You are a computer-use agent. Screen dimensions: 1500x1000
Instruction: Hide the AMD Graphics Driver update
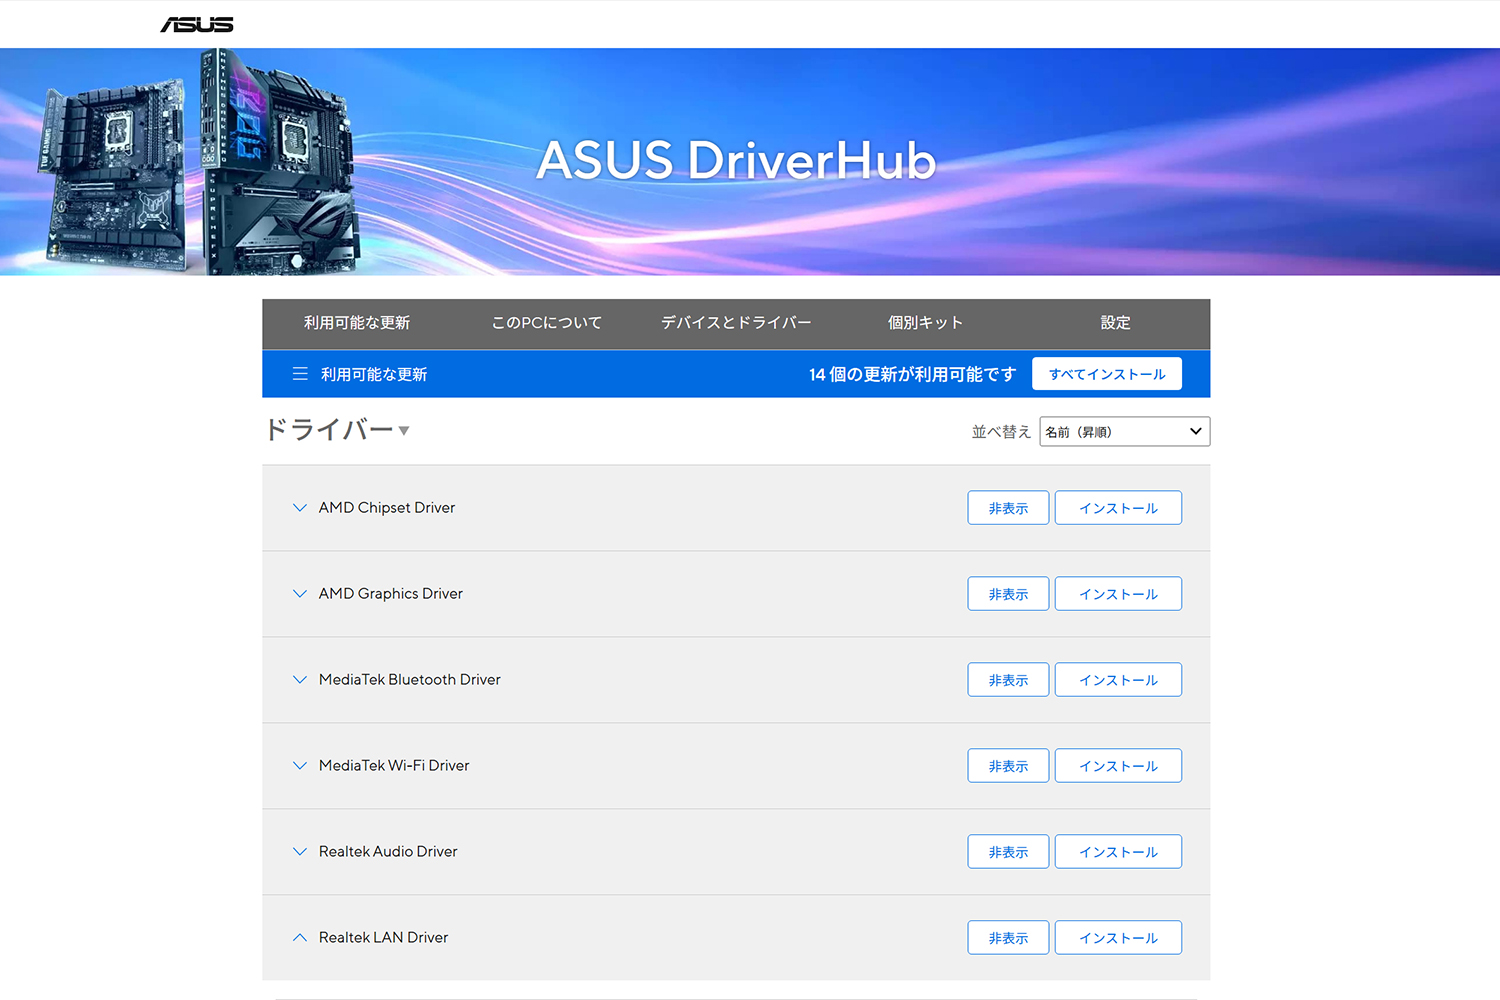coord(1008,594)
